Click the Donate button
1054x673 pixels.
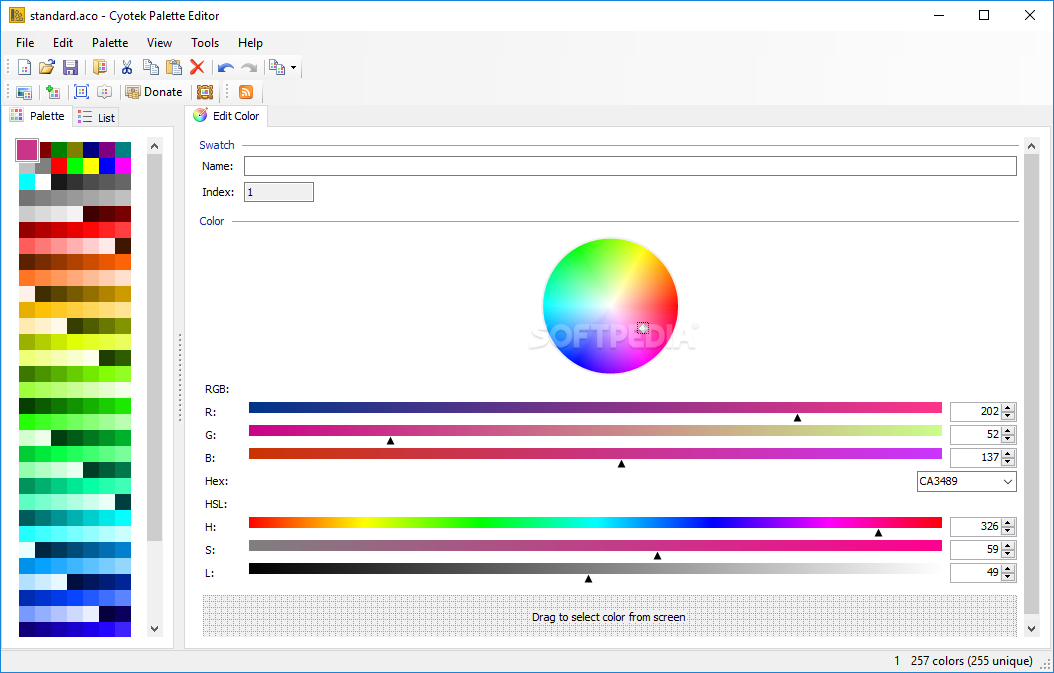pos(154,92)
